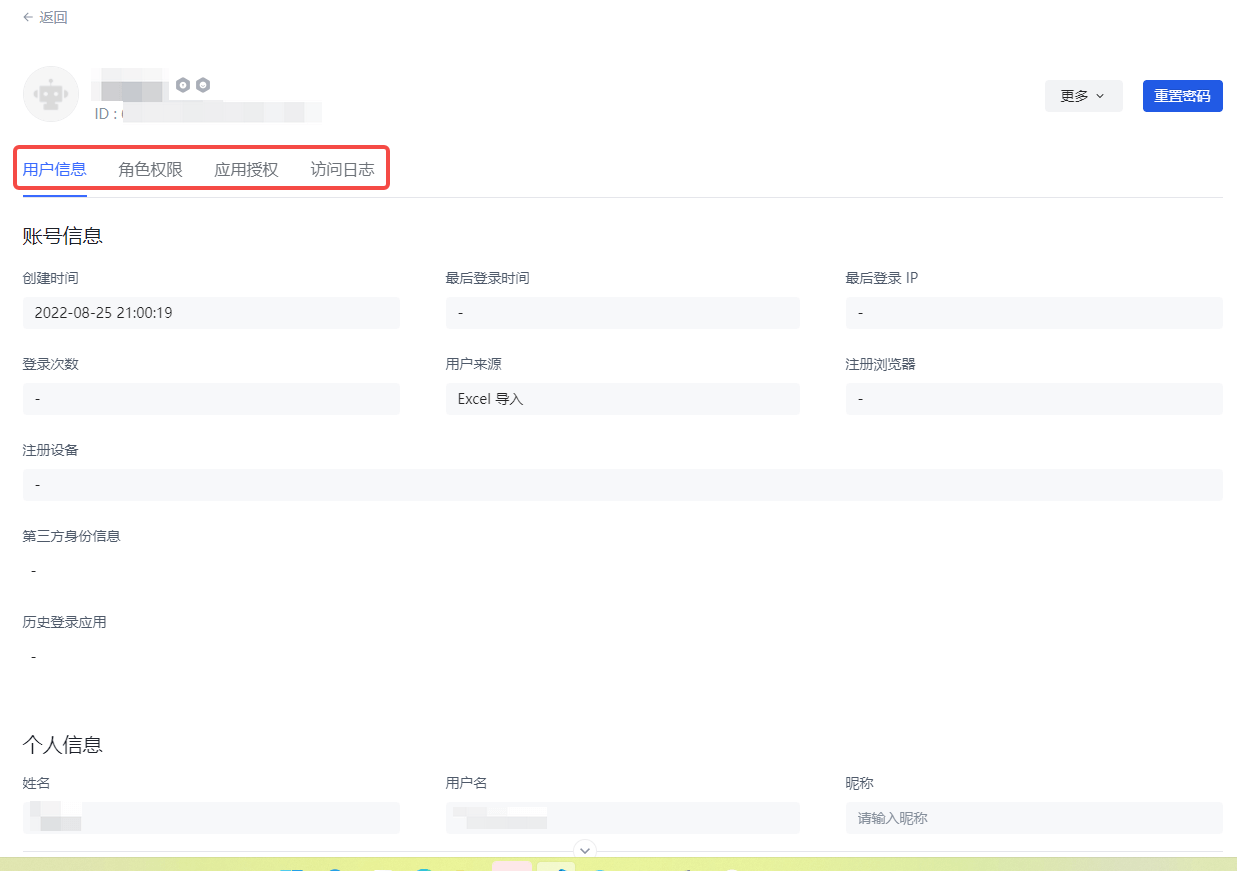The image size is (1237, 871).
Task: Click the 用户来源 field showing Excel 导入
Action: [622, 399]
